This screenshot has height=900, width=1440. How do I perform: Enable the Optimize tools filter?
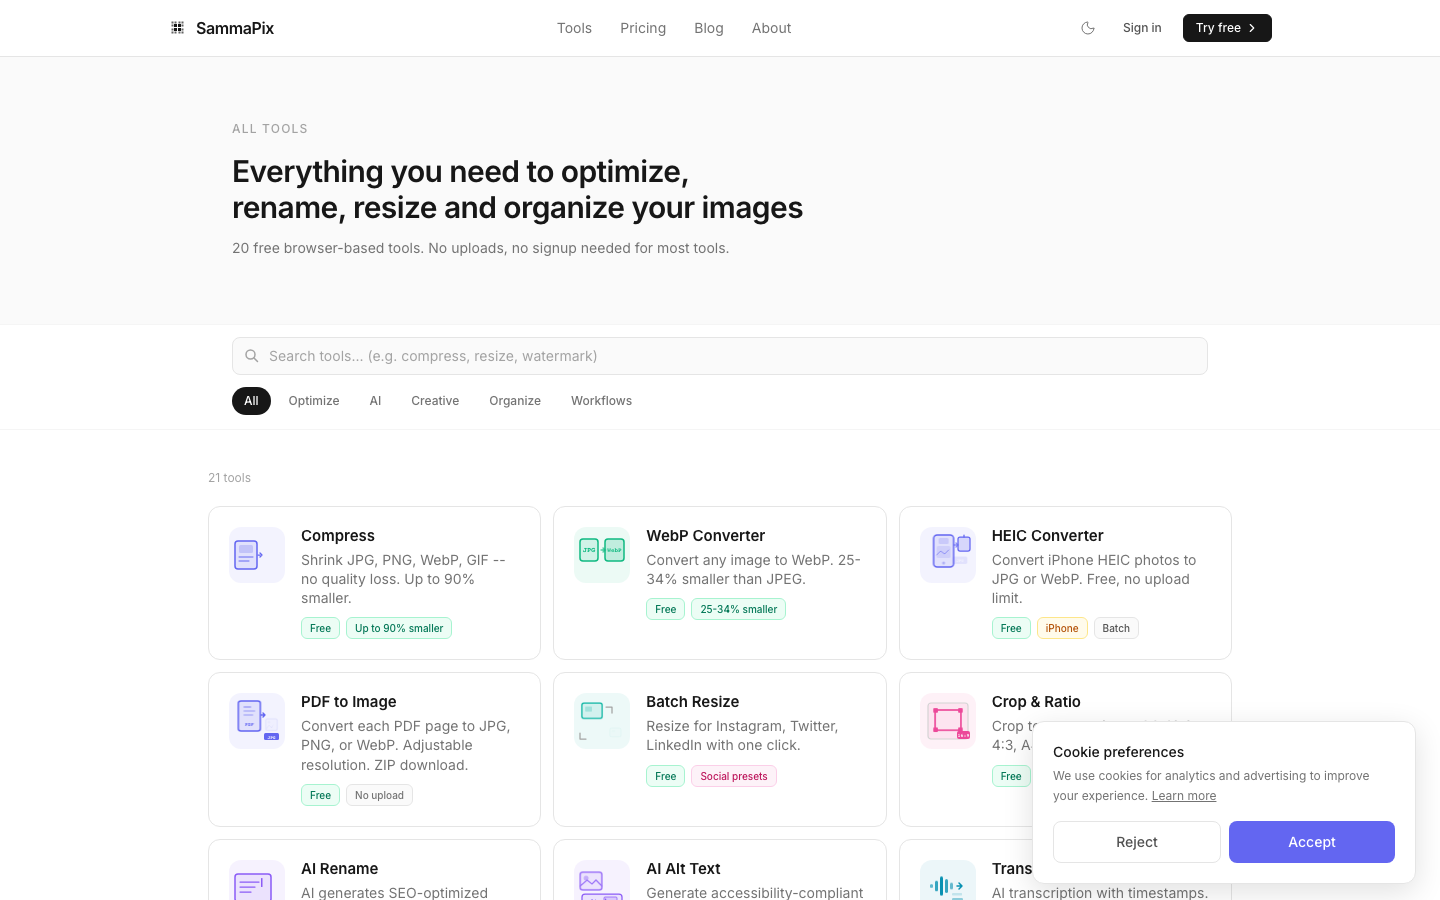[x=313, y=400]
